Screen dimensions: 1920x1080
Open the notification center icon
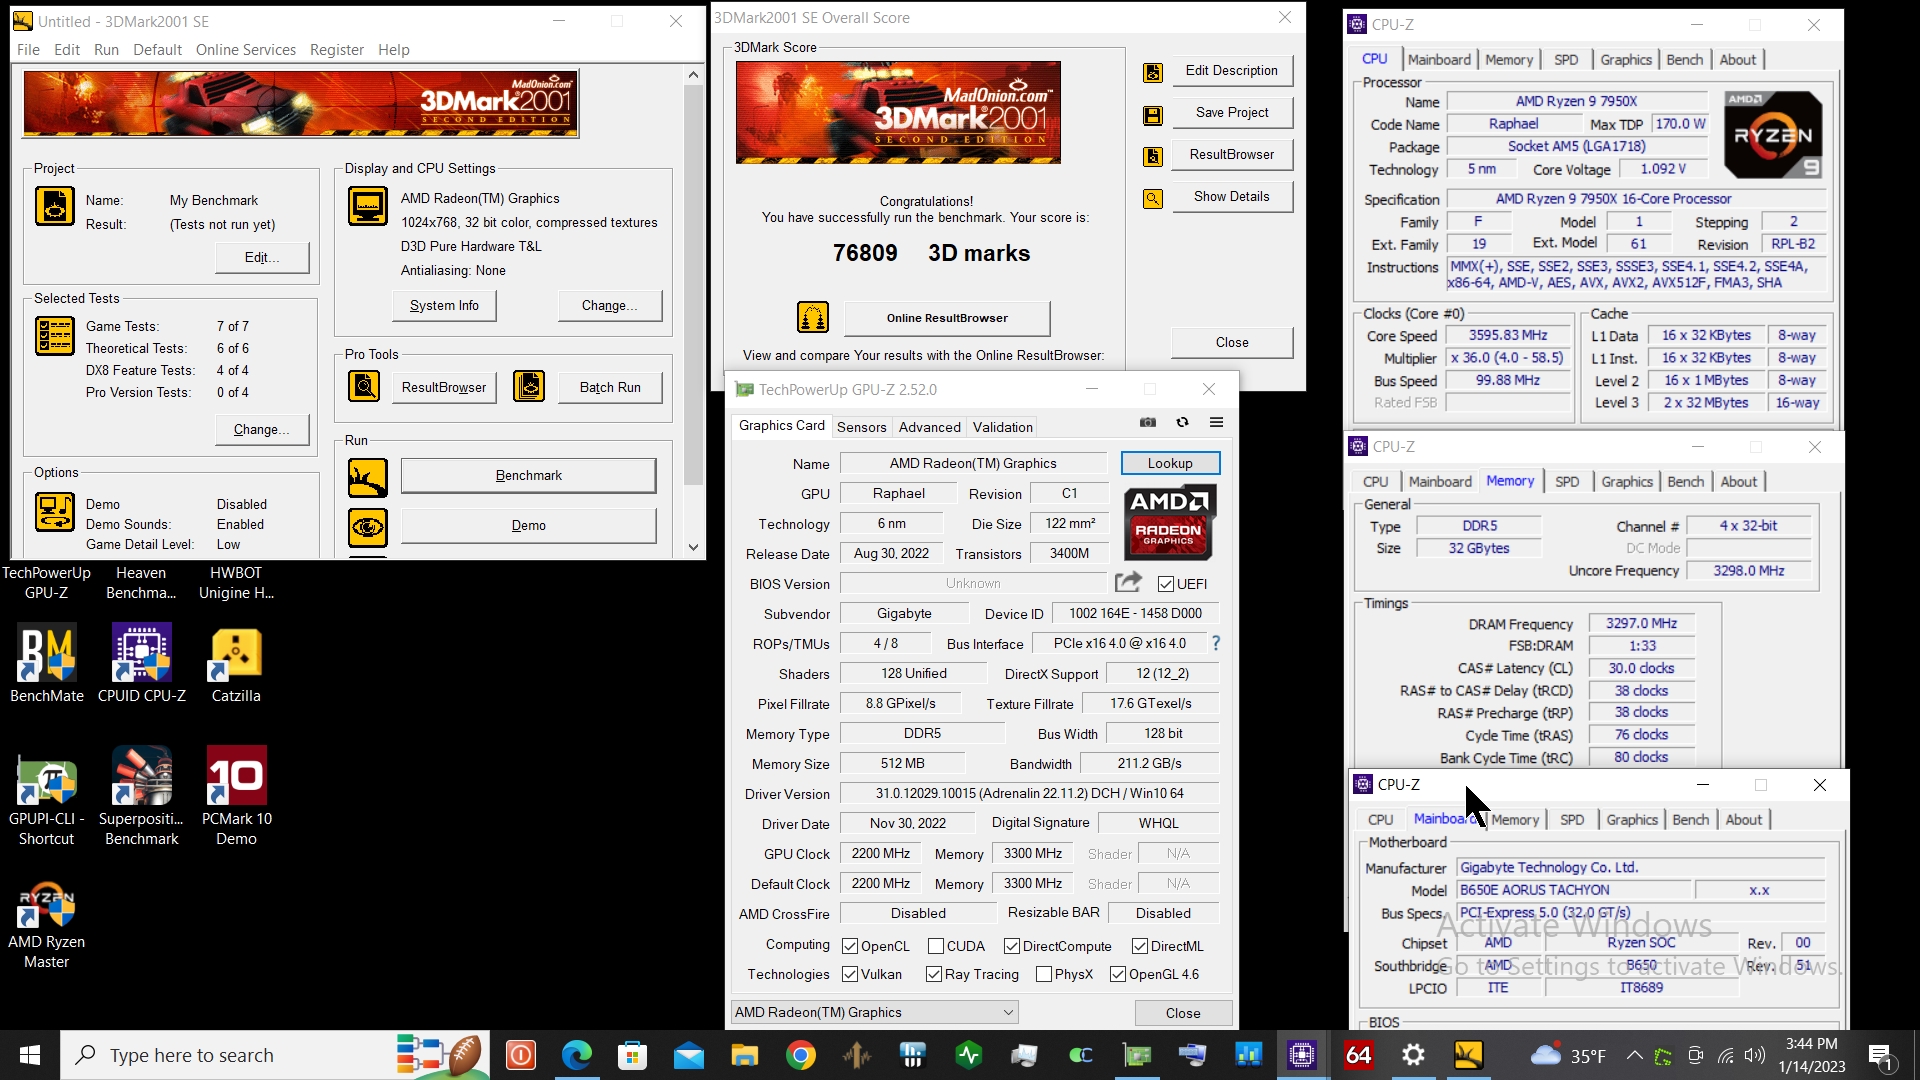[x=1880, y=1055]
